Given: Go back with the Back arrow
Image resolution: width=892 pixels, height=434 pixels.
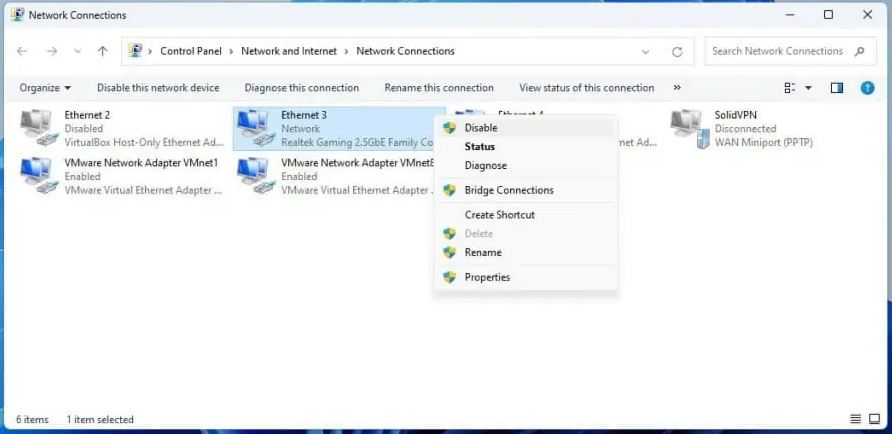Looking at the screenshot, I should click(22, 51).
